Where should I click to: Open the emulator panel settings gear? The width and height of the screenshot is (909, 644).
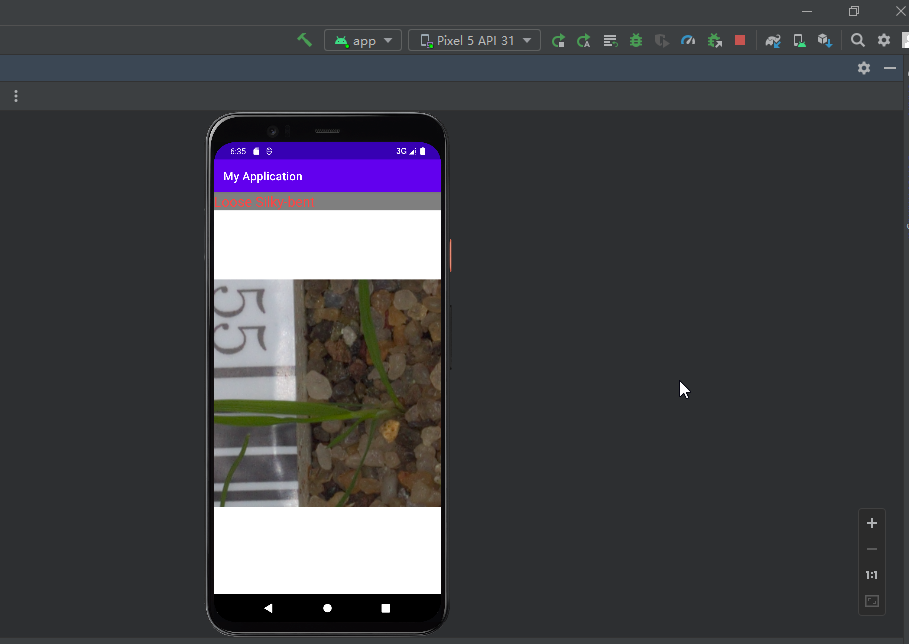pos(864,68)
